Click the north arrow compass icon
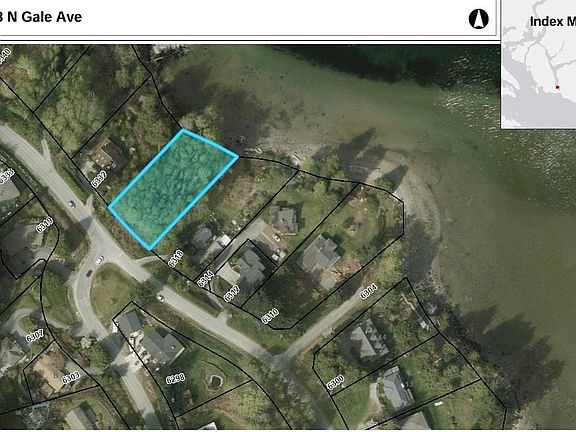 (478, 19)
